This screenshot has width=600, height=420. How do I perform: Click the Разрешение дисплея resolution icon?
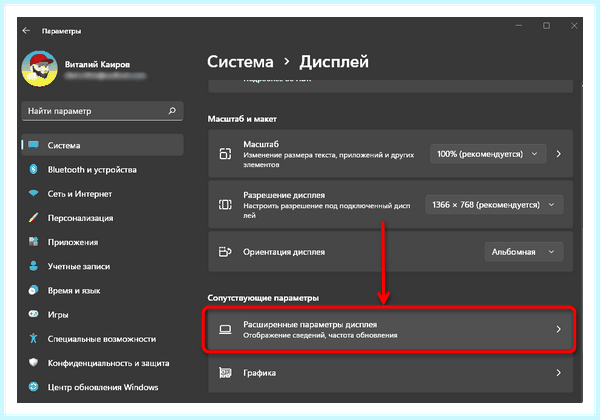(225, 205)
